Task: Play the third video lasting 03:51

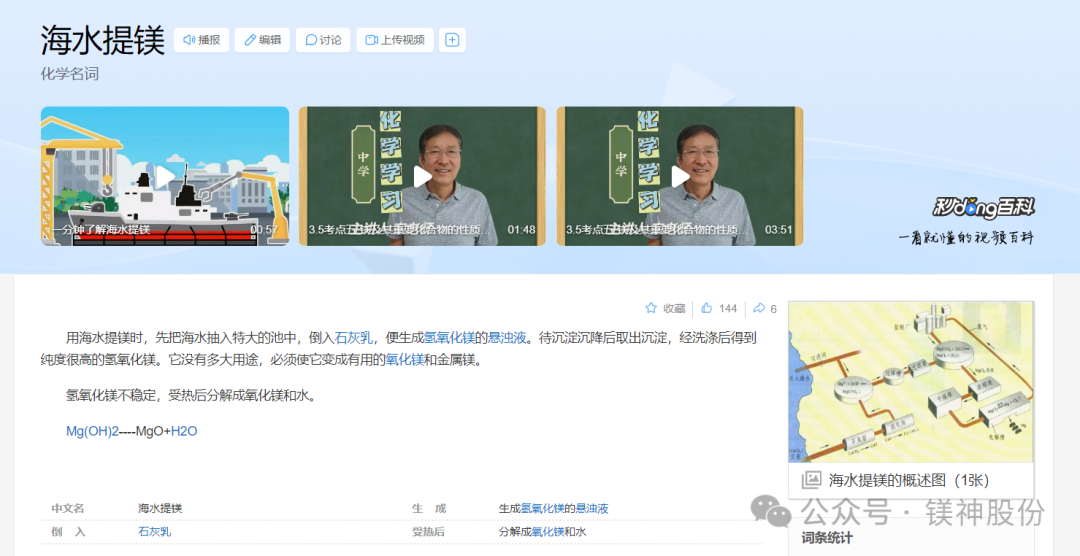Action: pyautogui.click(x=680, y=176)
